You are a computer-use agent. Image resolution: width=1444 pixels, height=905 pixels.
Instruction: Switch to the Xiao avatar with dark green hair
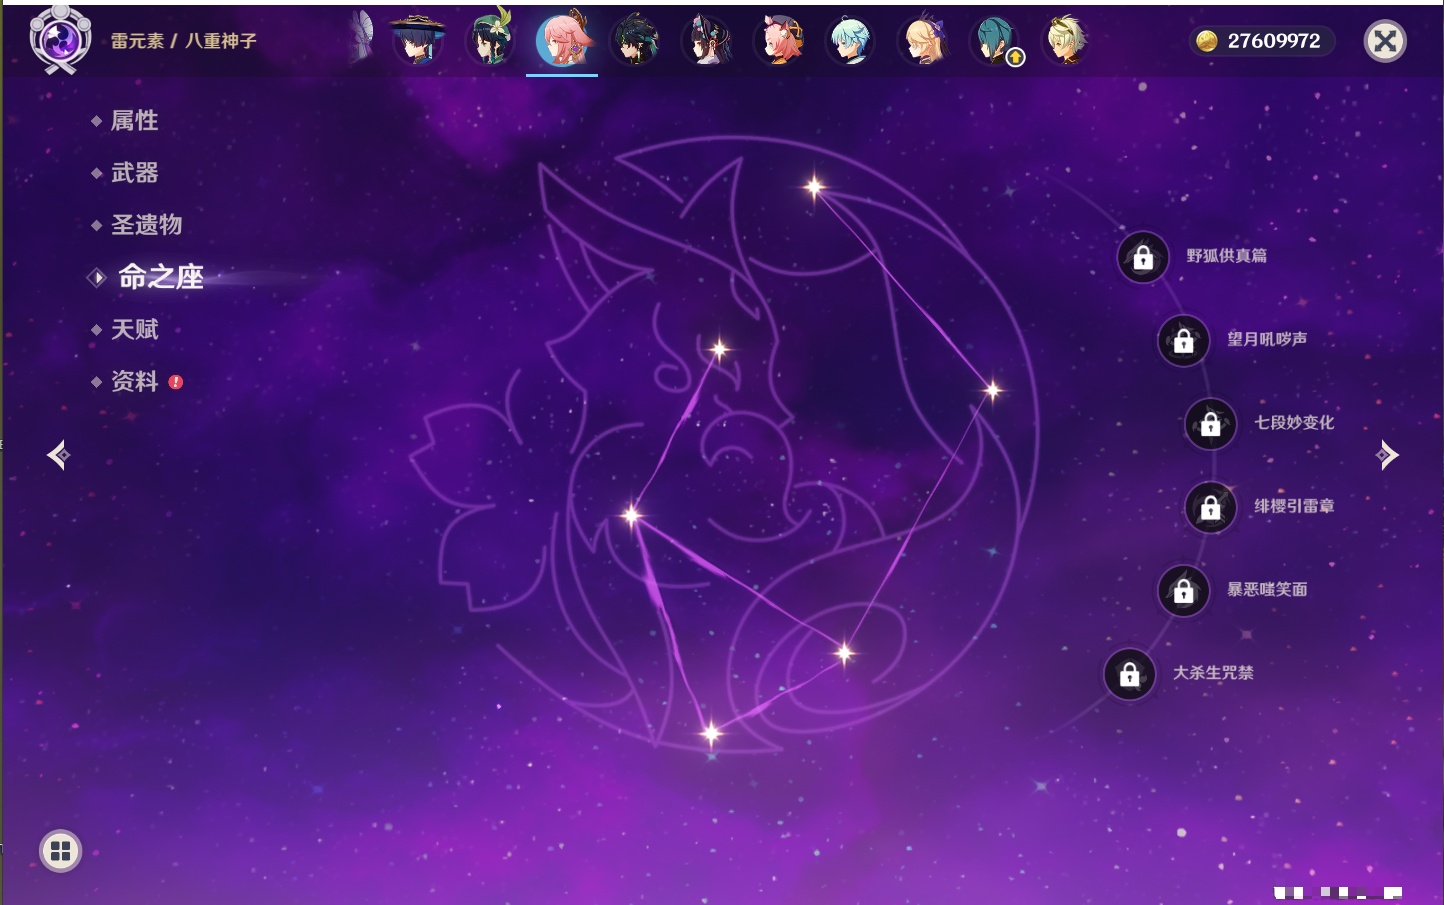635,40
